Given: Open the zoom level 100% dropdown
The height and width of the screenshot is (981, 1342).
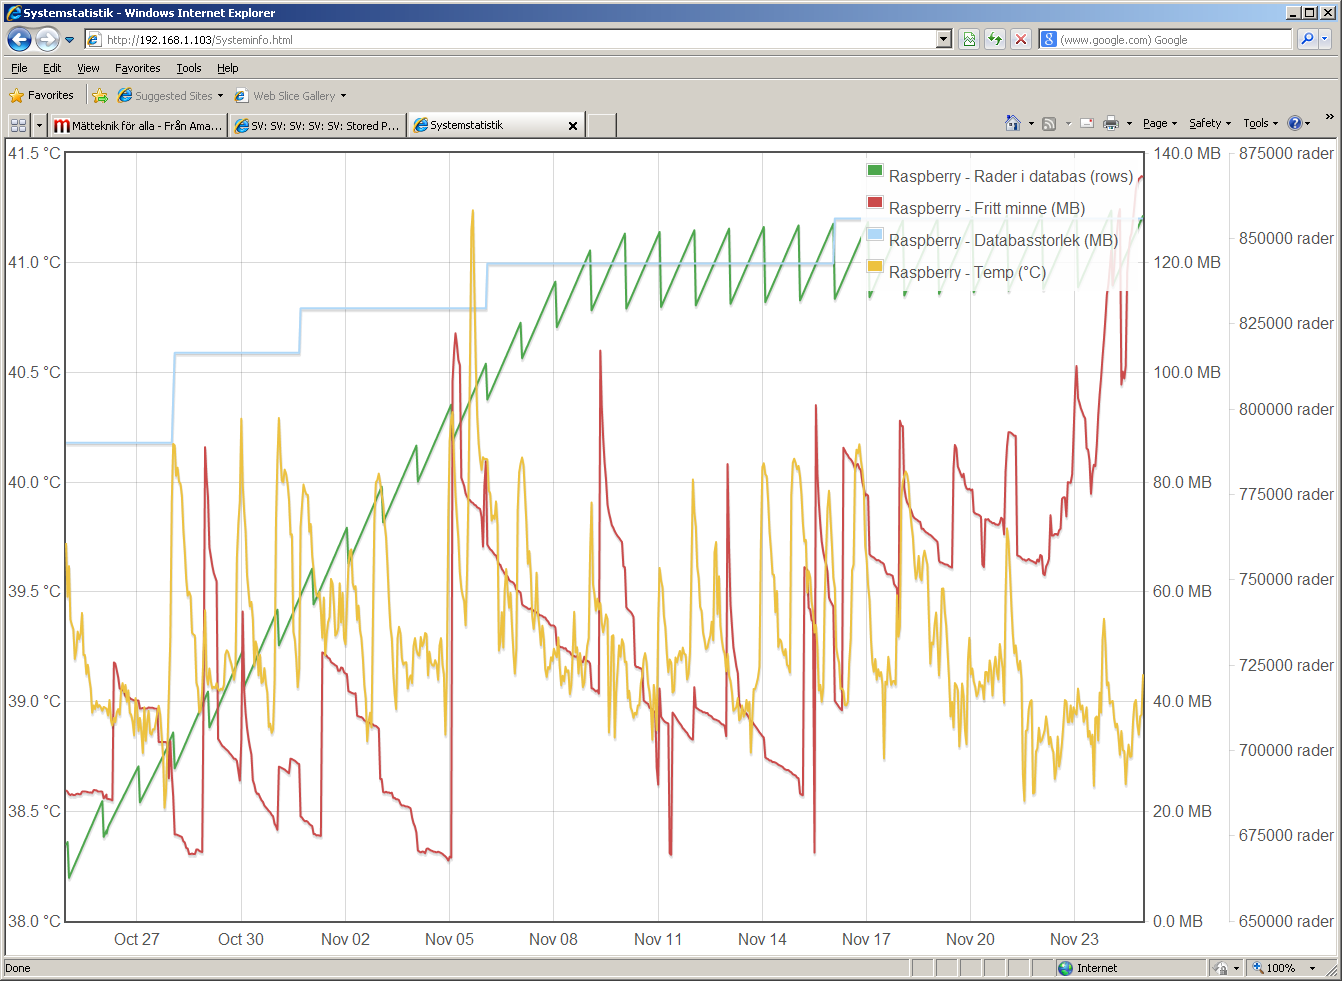Looking at the screenshot, I should (1312, 968).
